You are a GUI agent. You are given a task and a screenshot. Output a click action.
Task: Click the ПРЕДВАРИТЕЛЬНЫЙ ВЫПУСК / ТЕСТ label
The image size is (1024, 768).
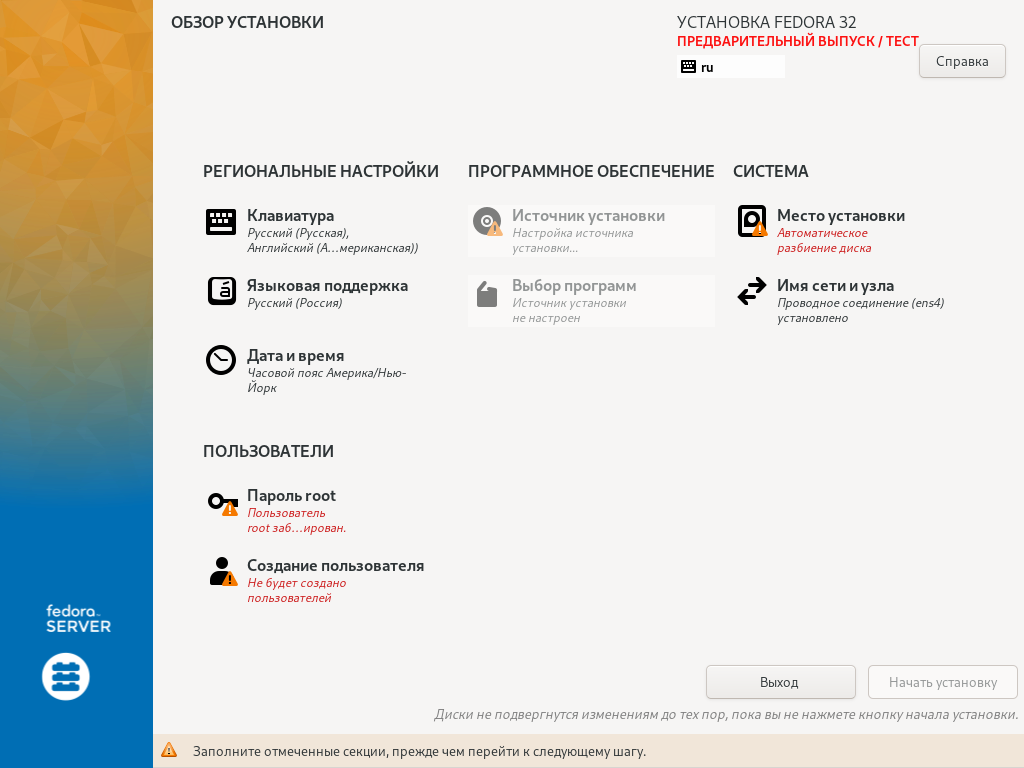coord(797,41)
